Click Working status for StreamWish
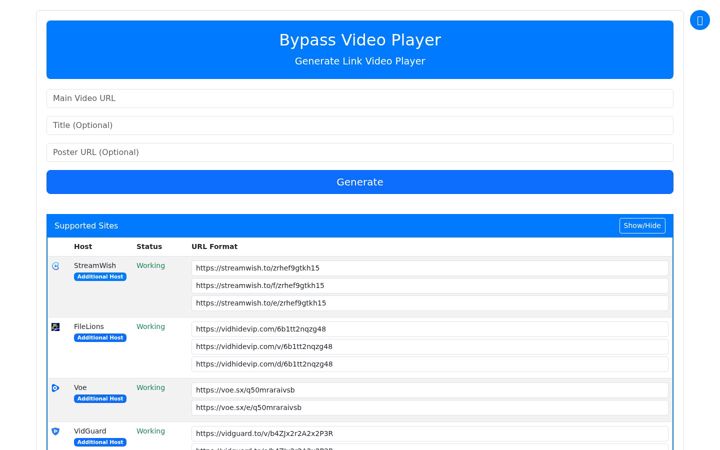Screen dimensions: 720x450 [x=151, y=265]
